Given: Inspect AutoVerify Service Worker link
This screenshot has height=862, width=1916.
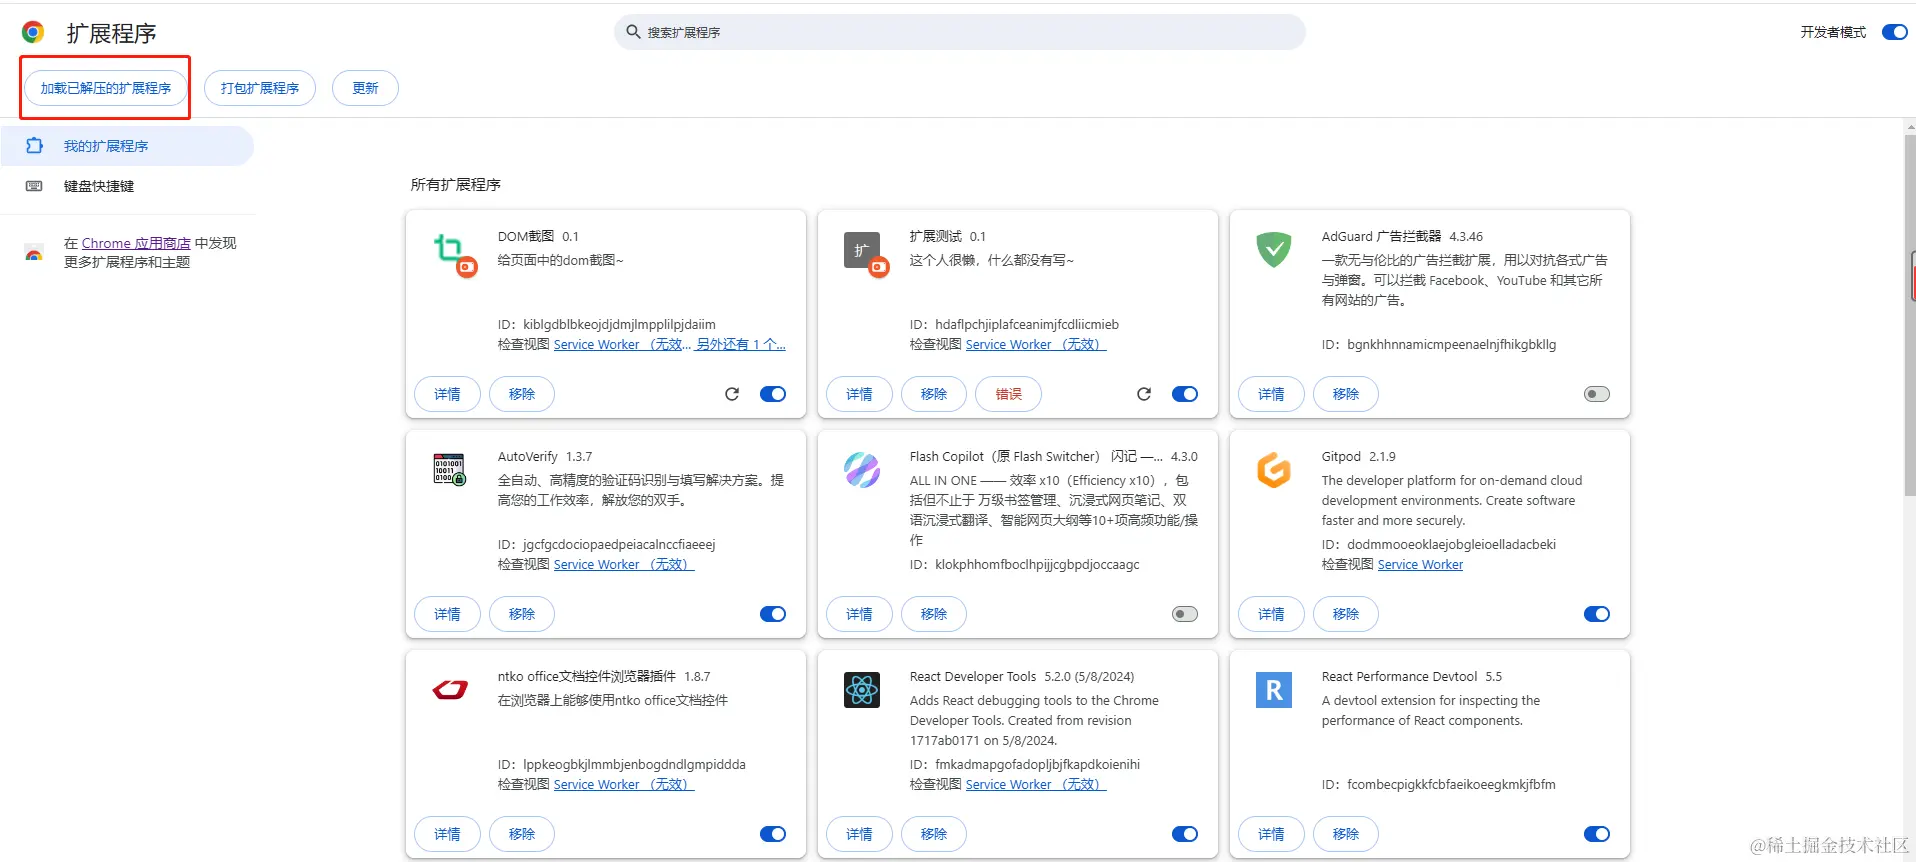Looking at the screenshot, I should (x=624, y=564).
